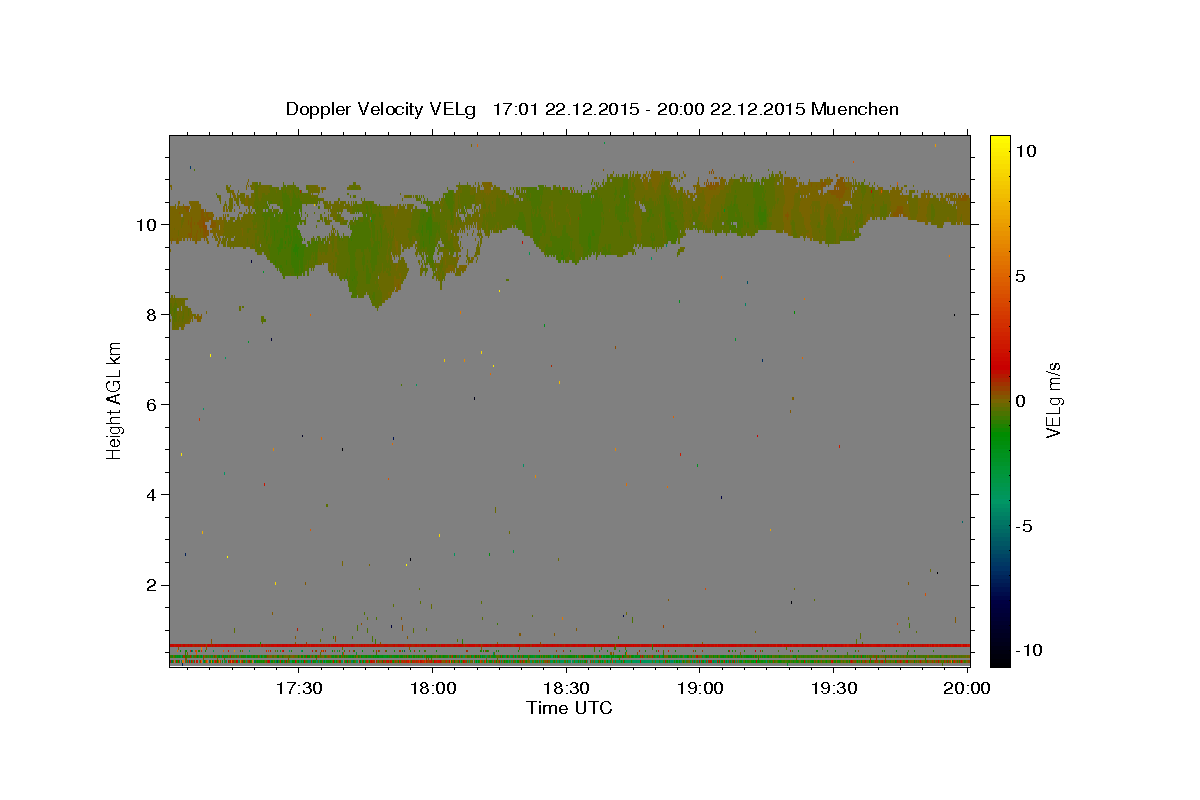The height and width of the screenshot is (800, 1200).
Task: Click the 18:00 time tick label
Action: tap(433, 688)
